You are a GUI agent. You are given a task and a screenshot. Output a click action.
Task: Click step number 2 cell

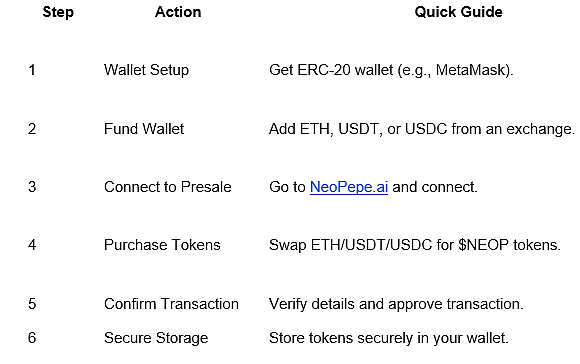point(32,129)
